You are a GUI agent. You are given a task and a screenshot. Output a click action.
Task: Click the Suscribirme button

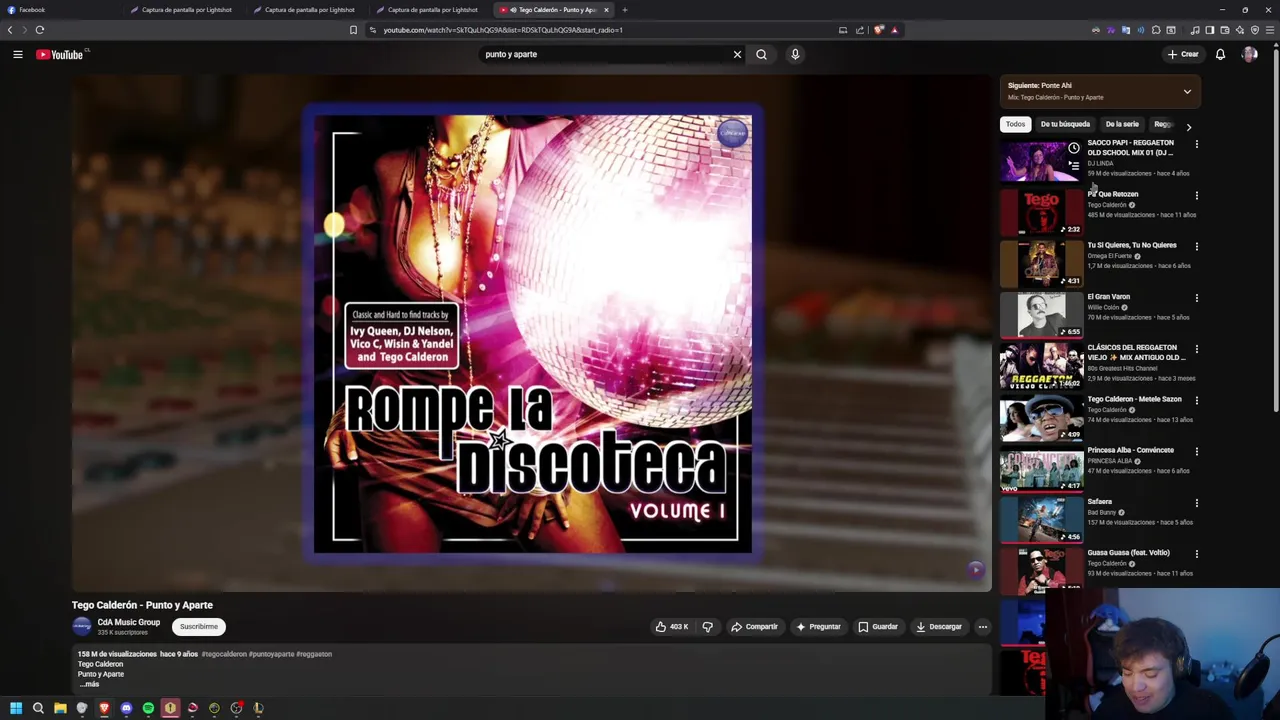[199, 627]
